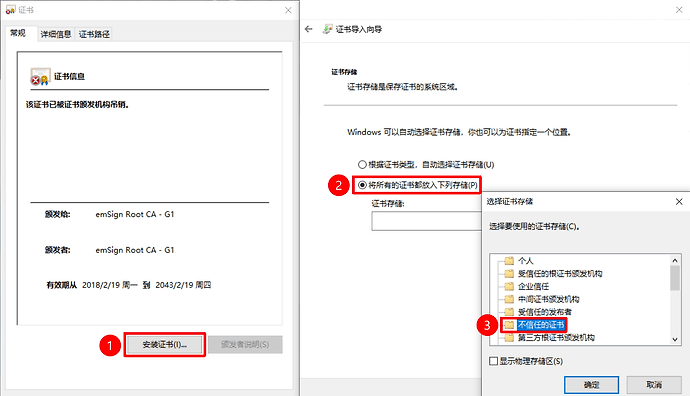Click the store list scroll up arrow
This screenshot has height=396, width=690.
(x=675, y=260)
